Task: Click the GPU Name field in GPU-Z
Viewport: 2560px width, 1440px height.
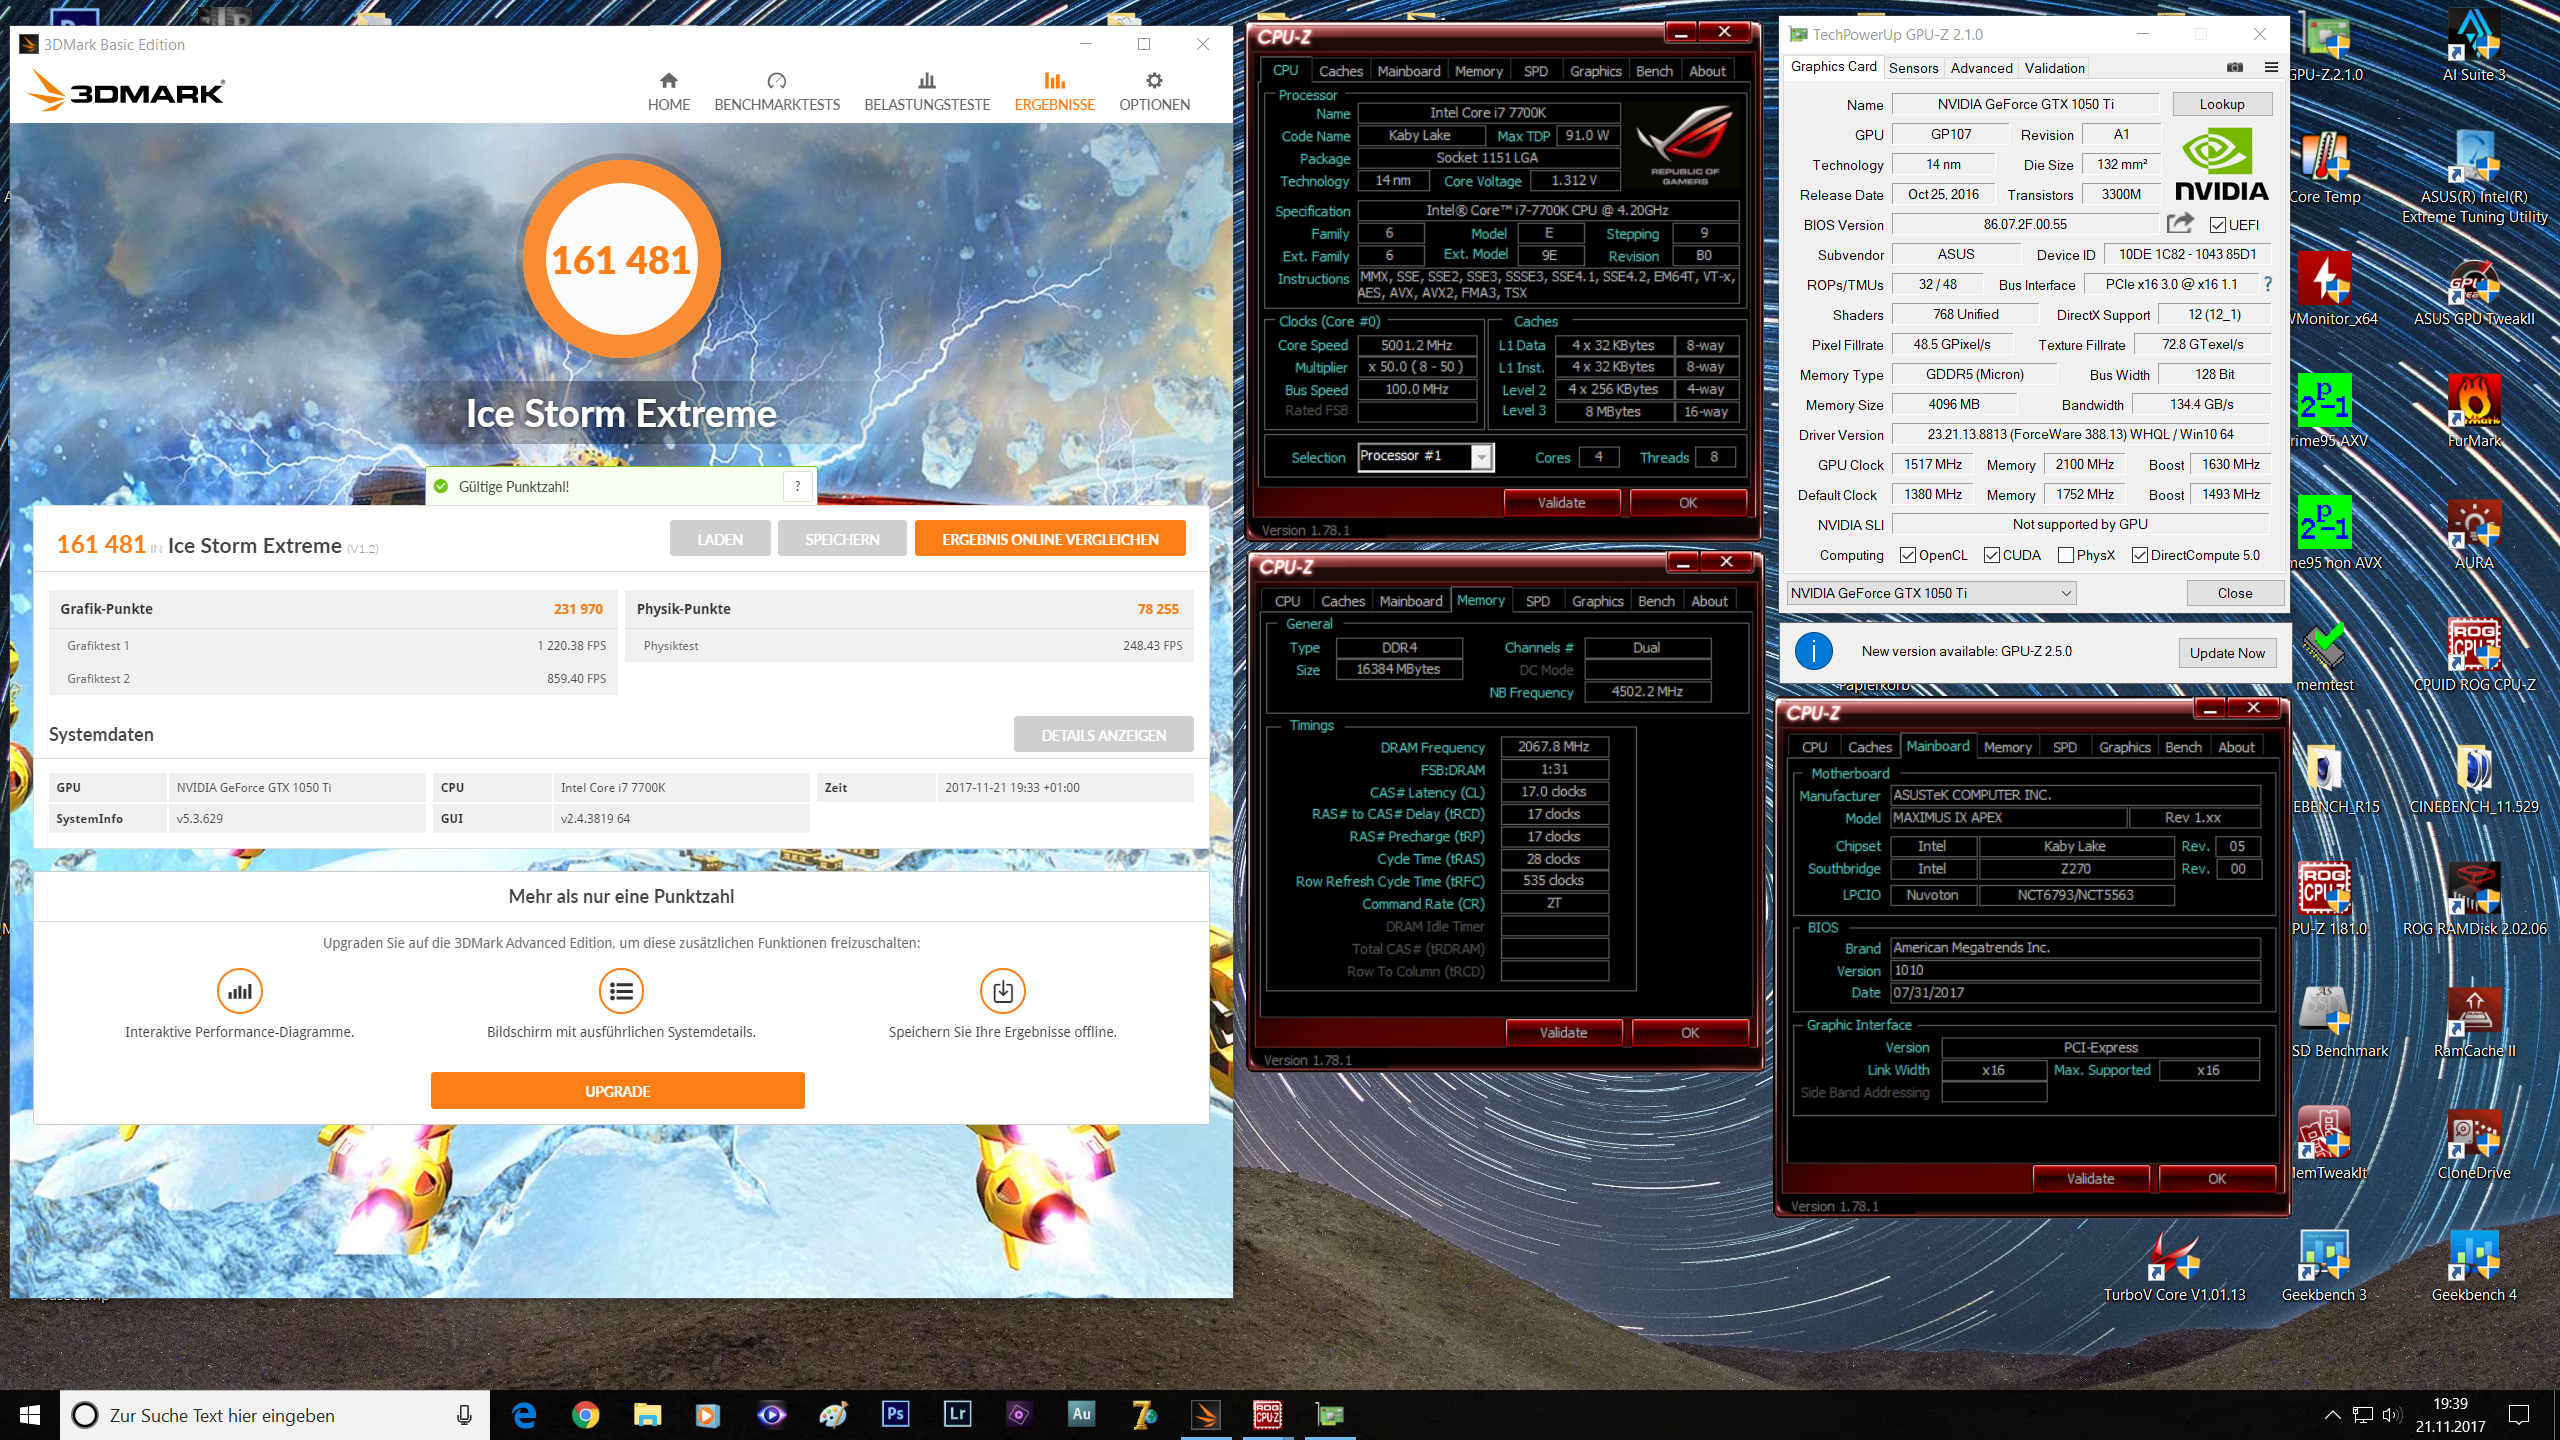Action: [x=2026, y=104]
